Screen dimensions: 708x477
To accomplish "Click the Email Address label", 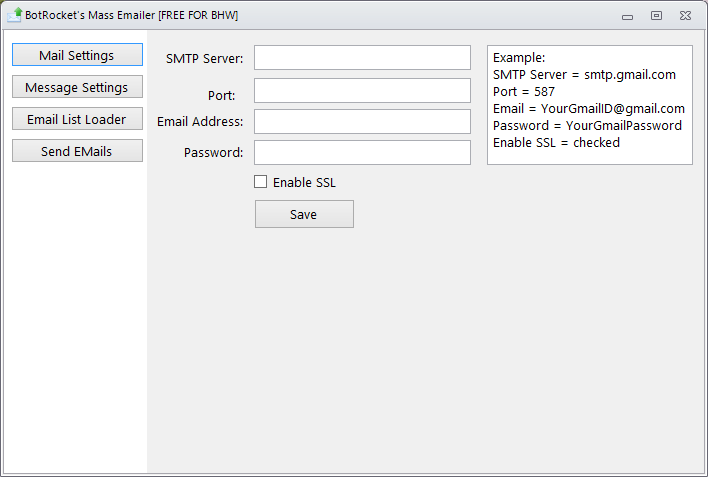I will coord(200,122).
